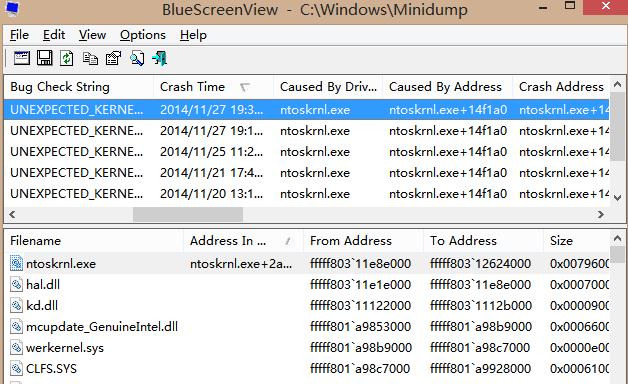Click the Advanced Options toolbar icon
628x384 pixels.
(x=22, y=58)
